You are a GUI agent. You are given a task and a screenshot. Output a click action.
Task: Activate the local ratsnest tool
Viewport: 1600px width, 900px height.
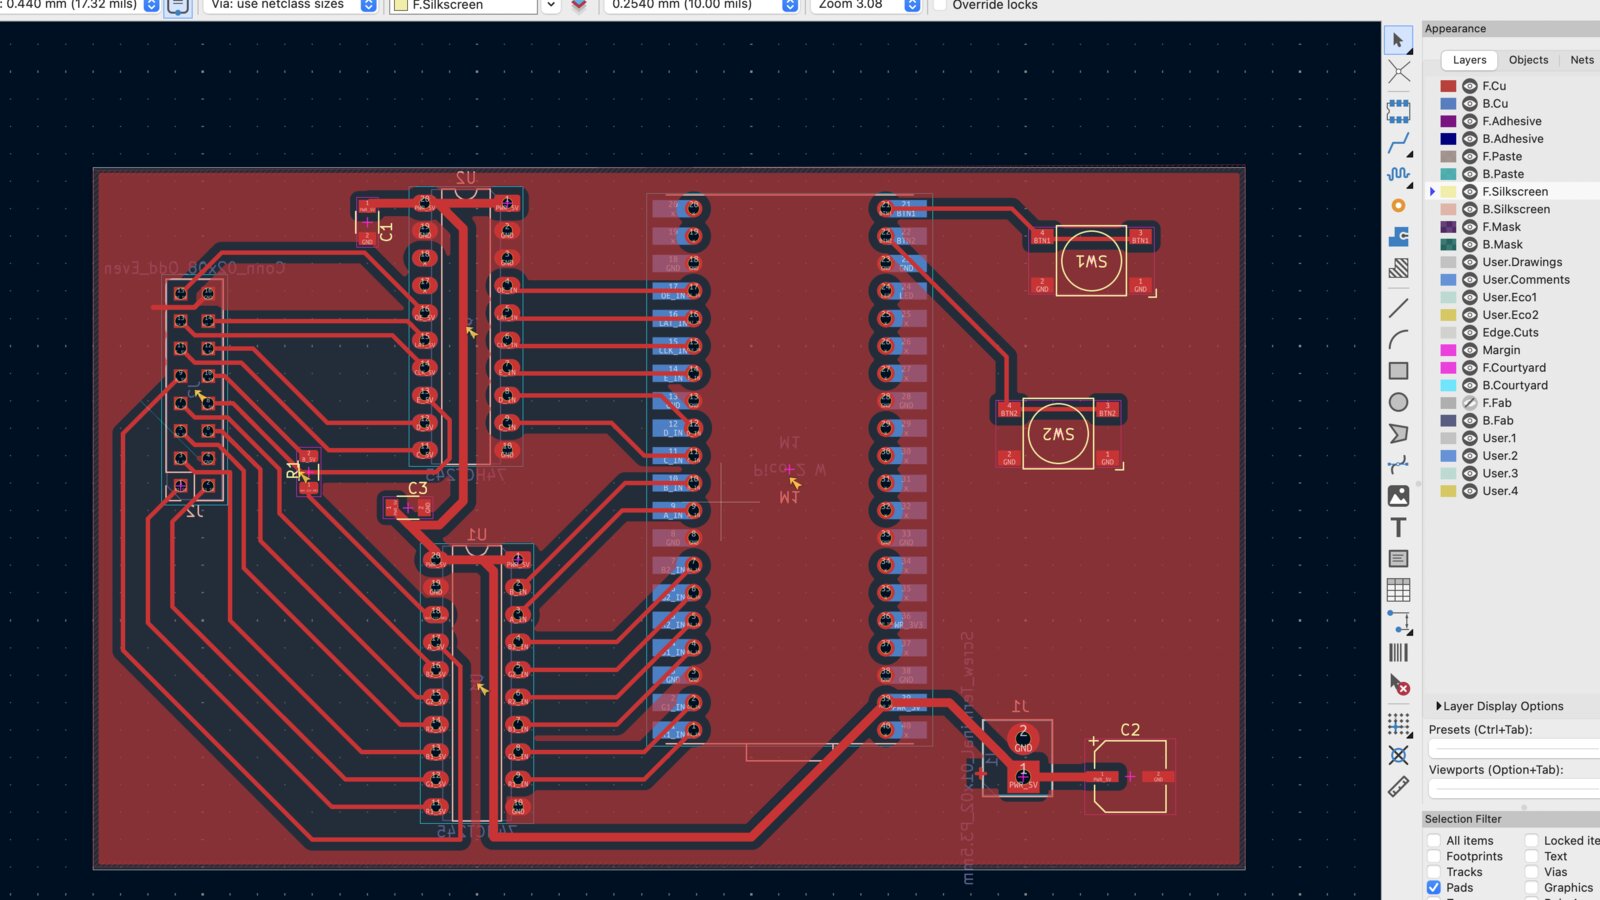(x=1398, y=72)
